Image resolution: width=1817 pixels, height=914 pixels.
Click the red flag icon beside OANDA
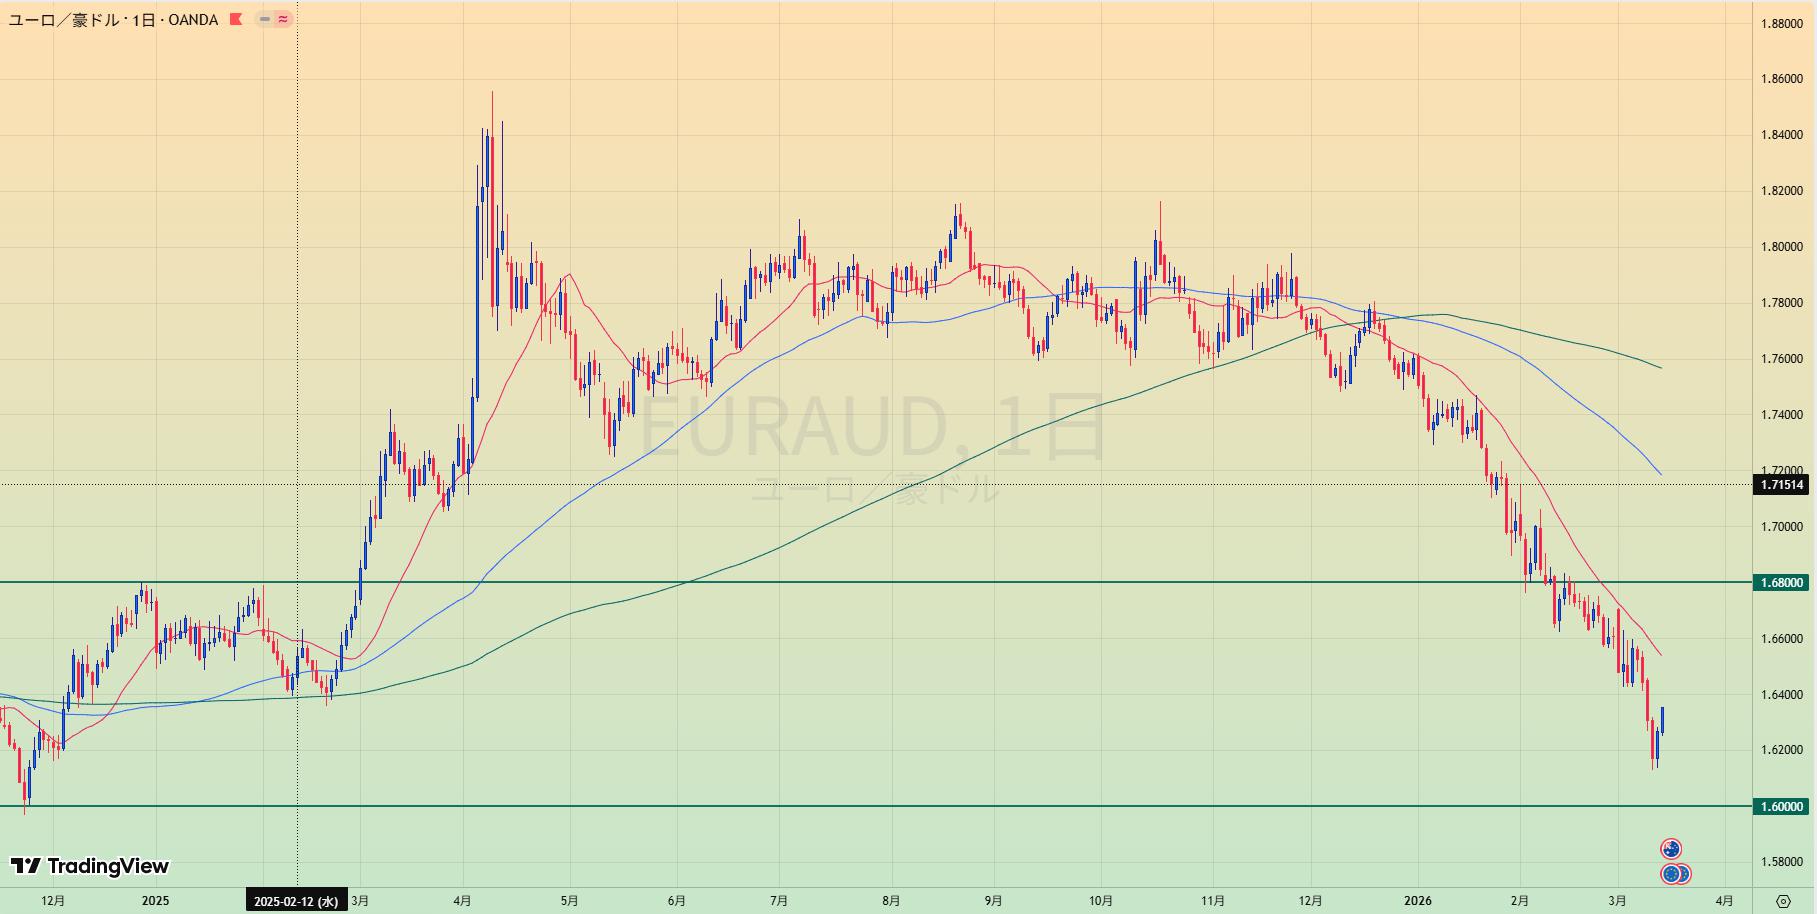click(236, 19)
